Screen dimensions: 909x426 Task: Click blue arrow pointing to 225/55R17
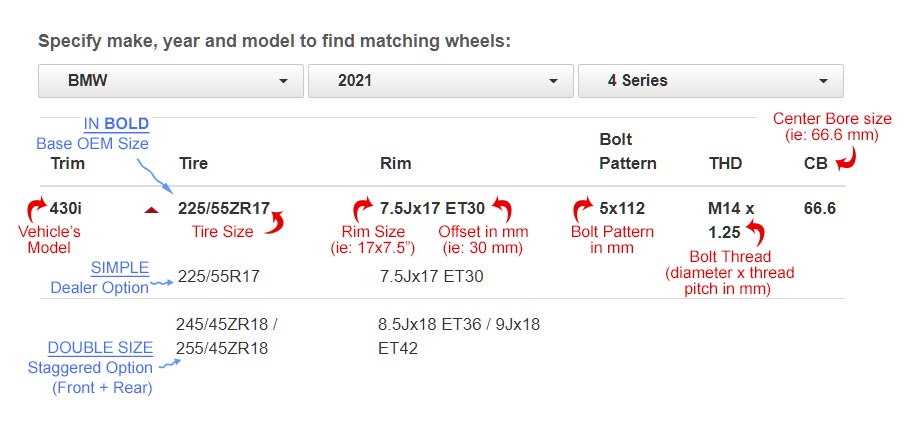162,284
